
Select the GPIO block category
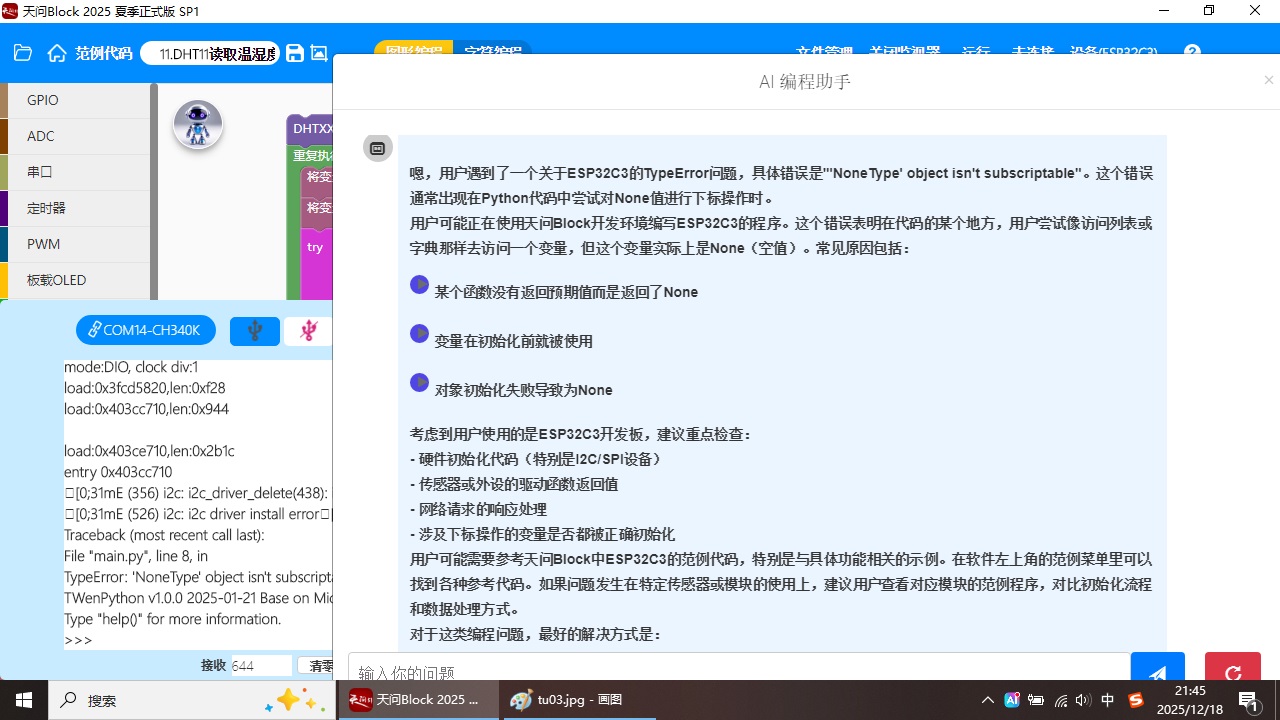79,100
